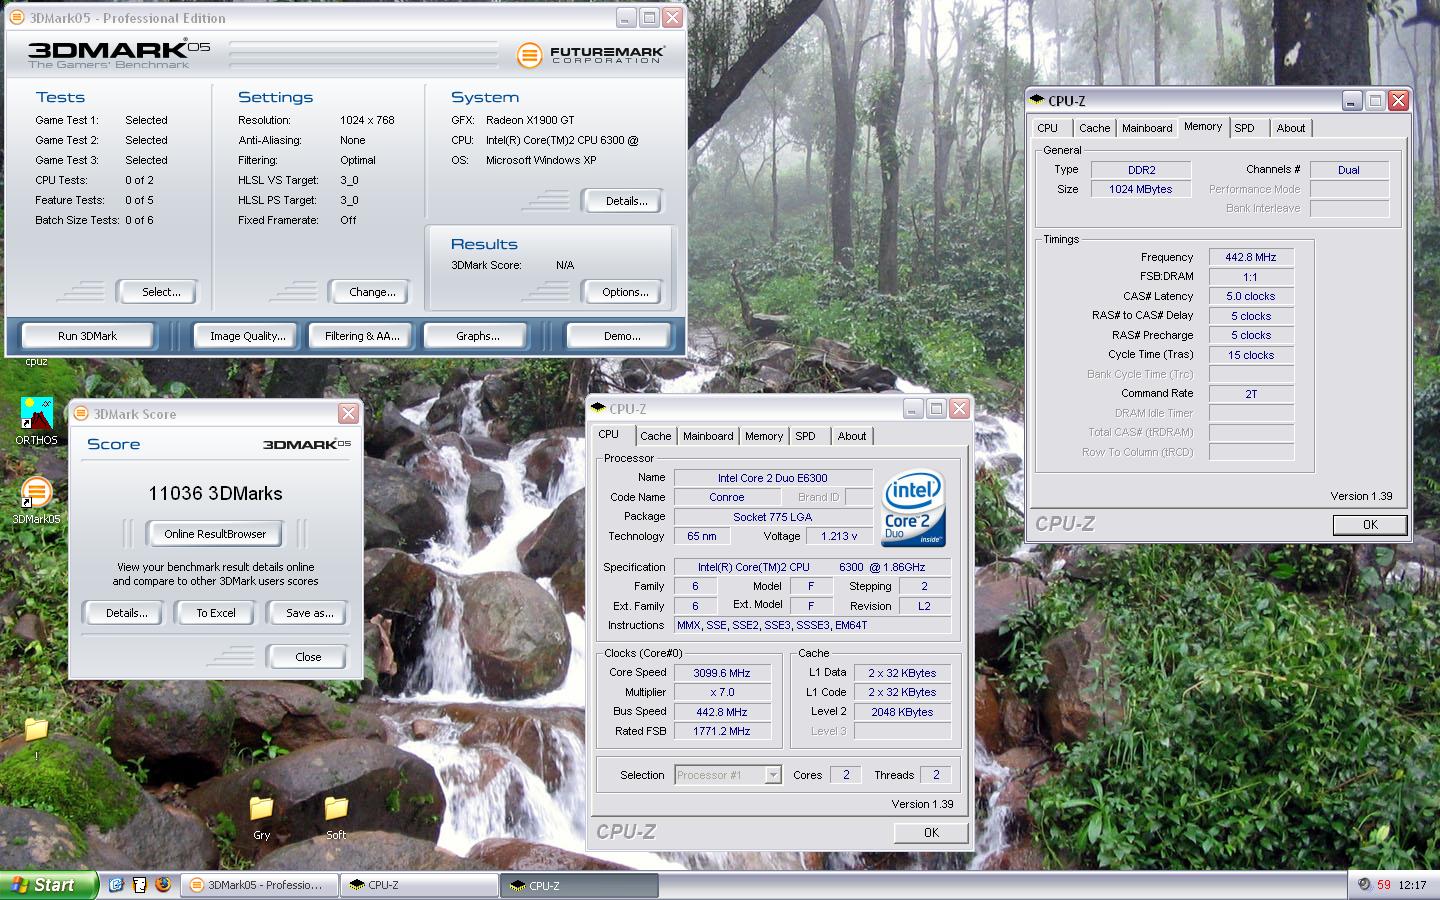
Task: Click Run 3DMark button
Action: point(87,336)
